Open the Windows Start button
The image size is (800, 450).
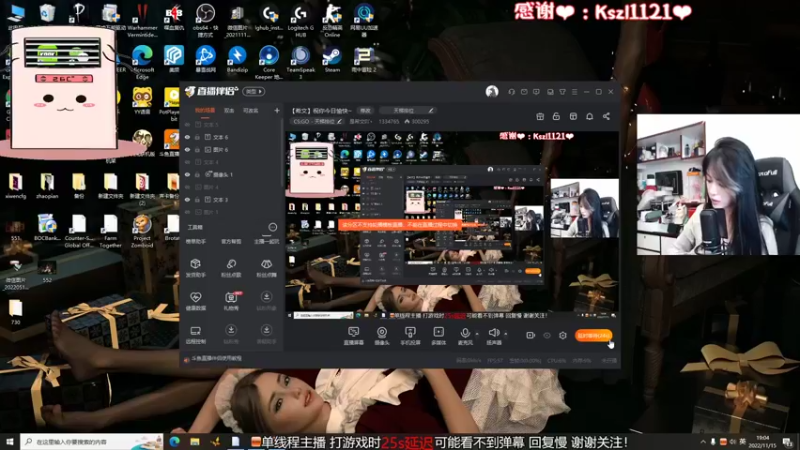click(9, 442)
